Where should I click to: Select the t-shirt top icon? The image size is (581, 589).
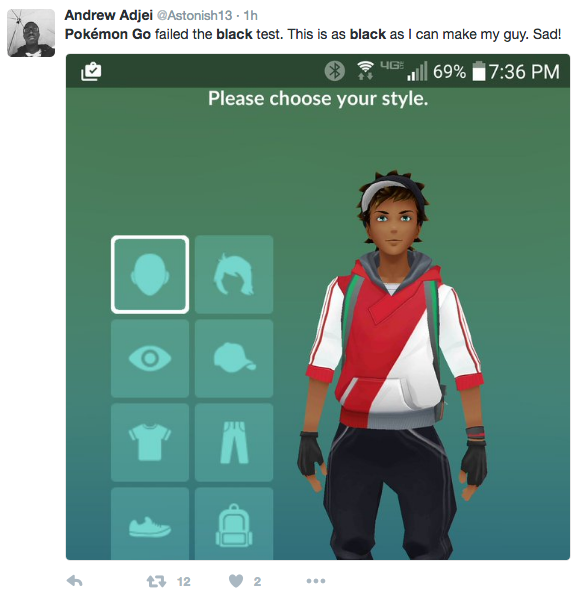coord(150,442)
